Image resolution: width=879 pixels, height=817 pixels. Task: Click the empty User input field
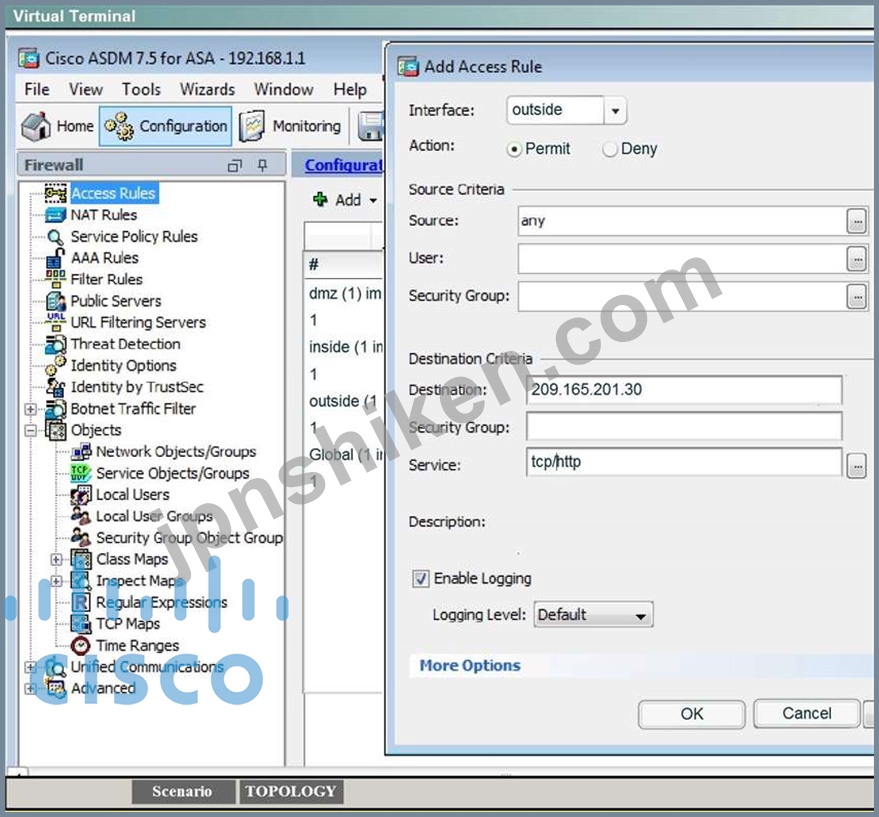(x=681, y=259)
